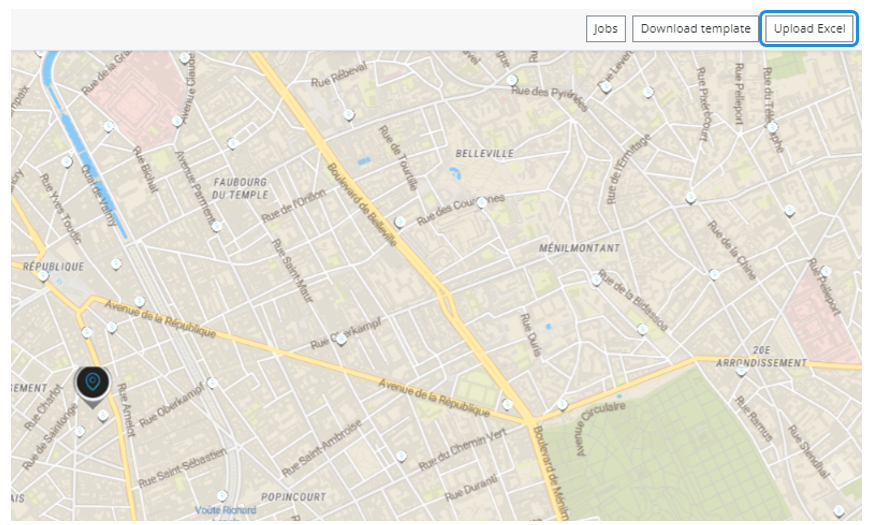Select the marker beneath the 20E Arrondissement label
Image resolution: width=872 pixels, height=525 pixels.
pyautogui.click(x=741, y=371)
